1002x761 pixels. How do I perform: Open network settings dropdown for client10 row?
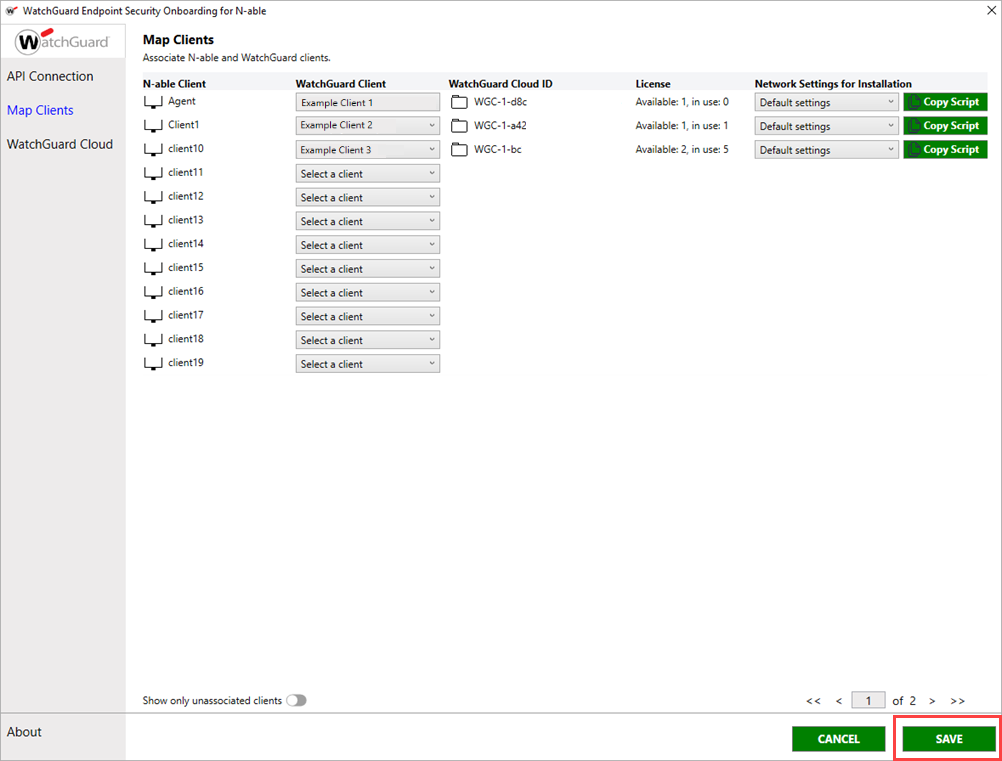pos(827,150)
